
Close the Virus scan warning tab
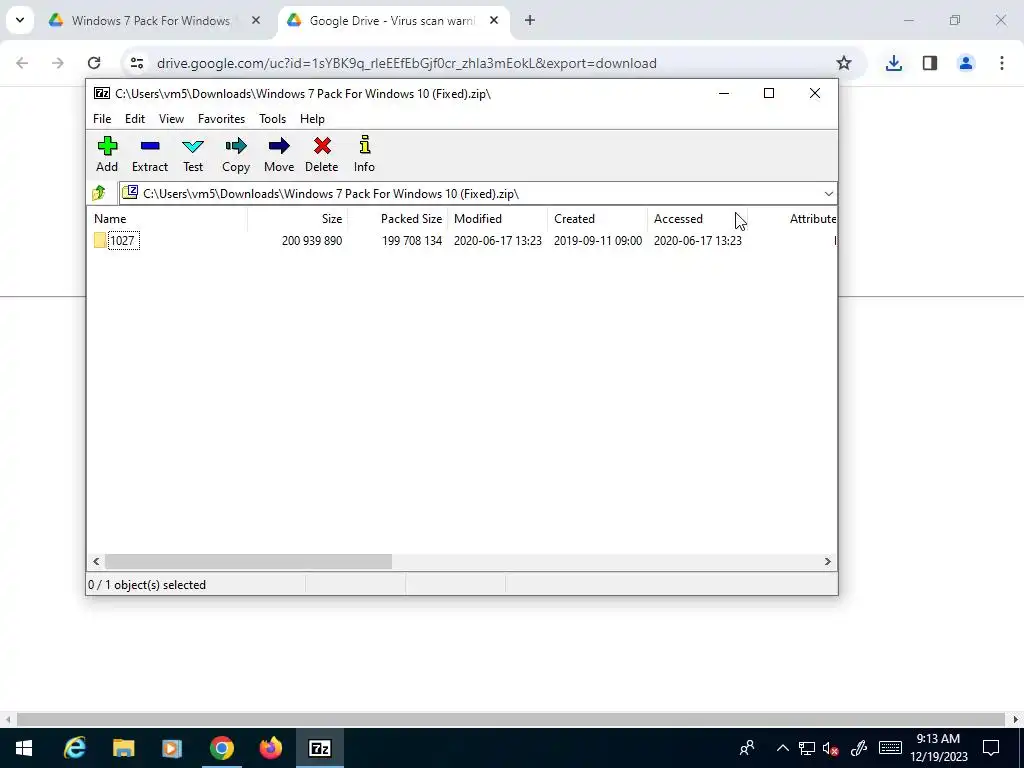point(494,20)
